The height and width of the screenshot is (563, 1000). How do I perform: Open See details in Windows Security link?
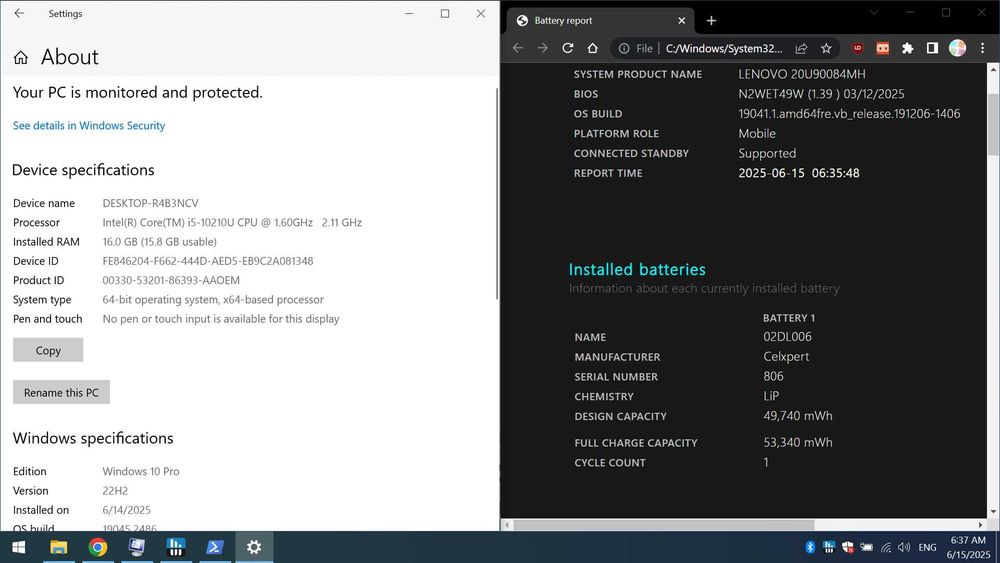point(89,126)
